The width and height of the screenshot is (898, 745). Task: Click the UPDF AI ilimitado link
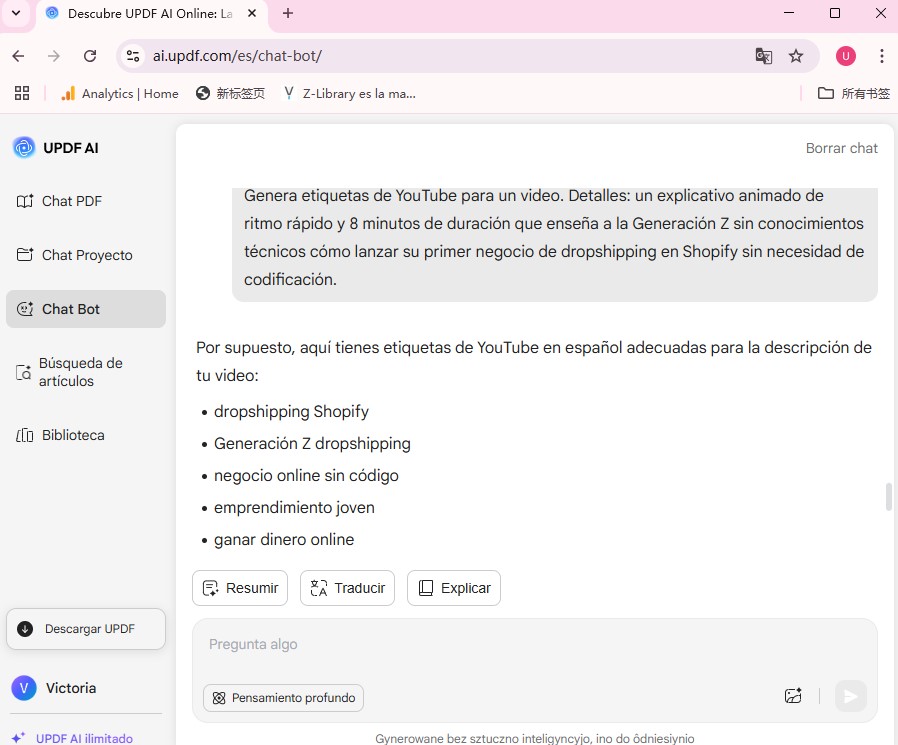[x=84, y=739]
